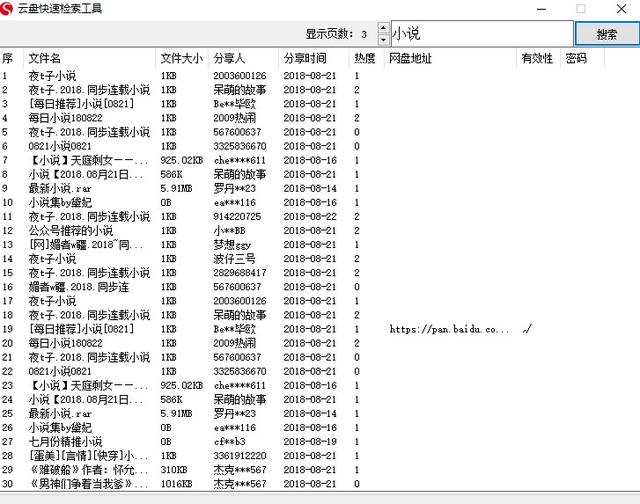Decrease the 显示页数 page count
Image resolution: width=640 pixels, height=504 pixels.
click(x=383, y=40)
